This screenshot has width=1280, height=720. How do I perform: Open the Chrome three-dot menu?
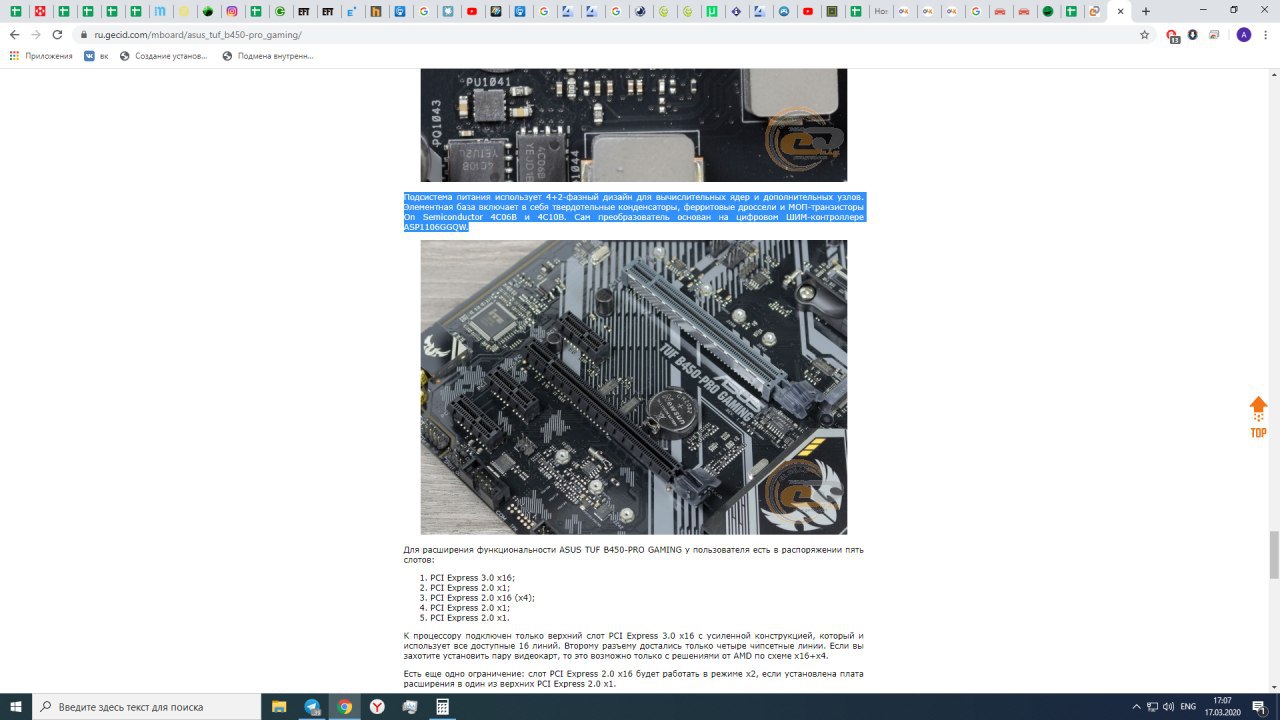coord(1265,34)
